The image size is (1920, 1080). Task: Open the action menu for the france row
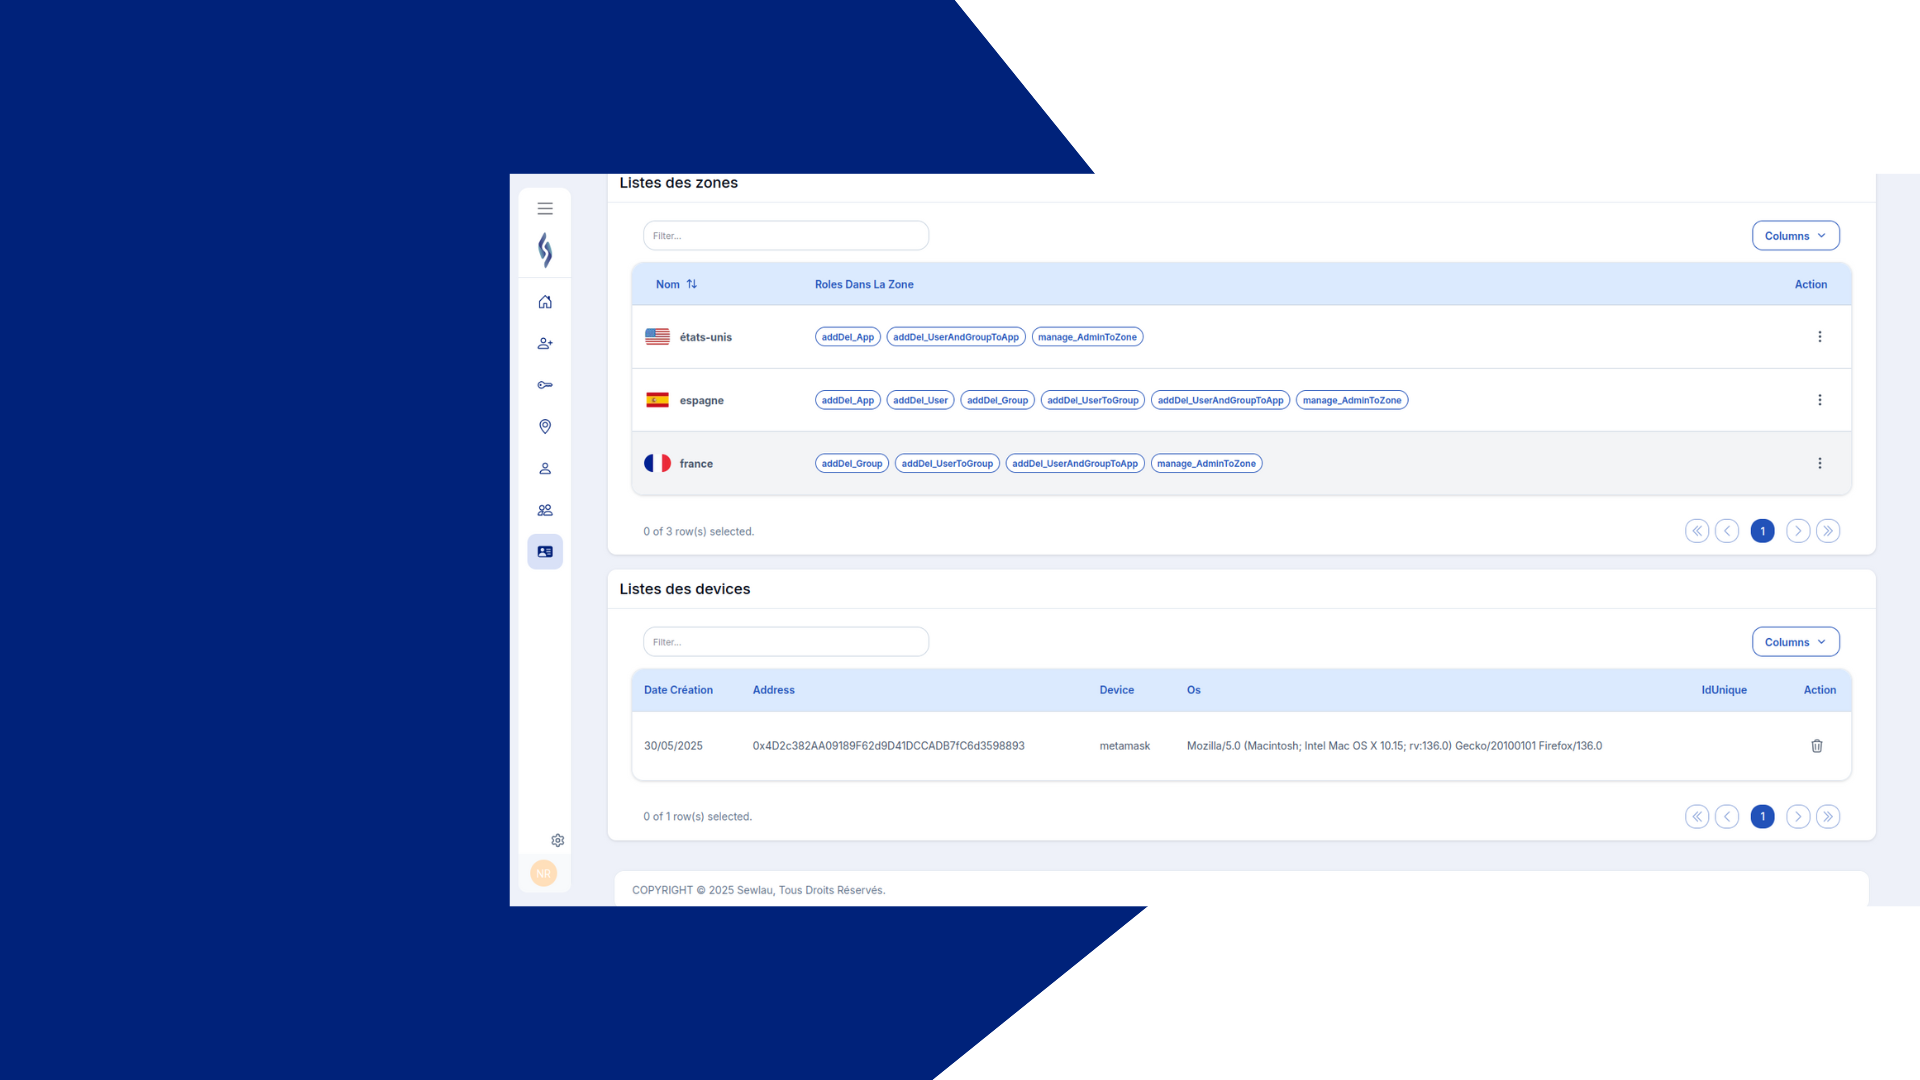point(1819,463)
